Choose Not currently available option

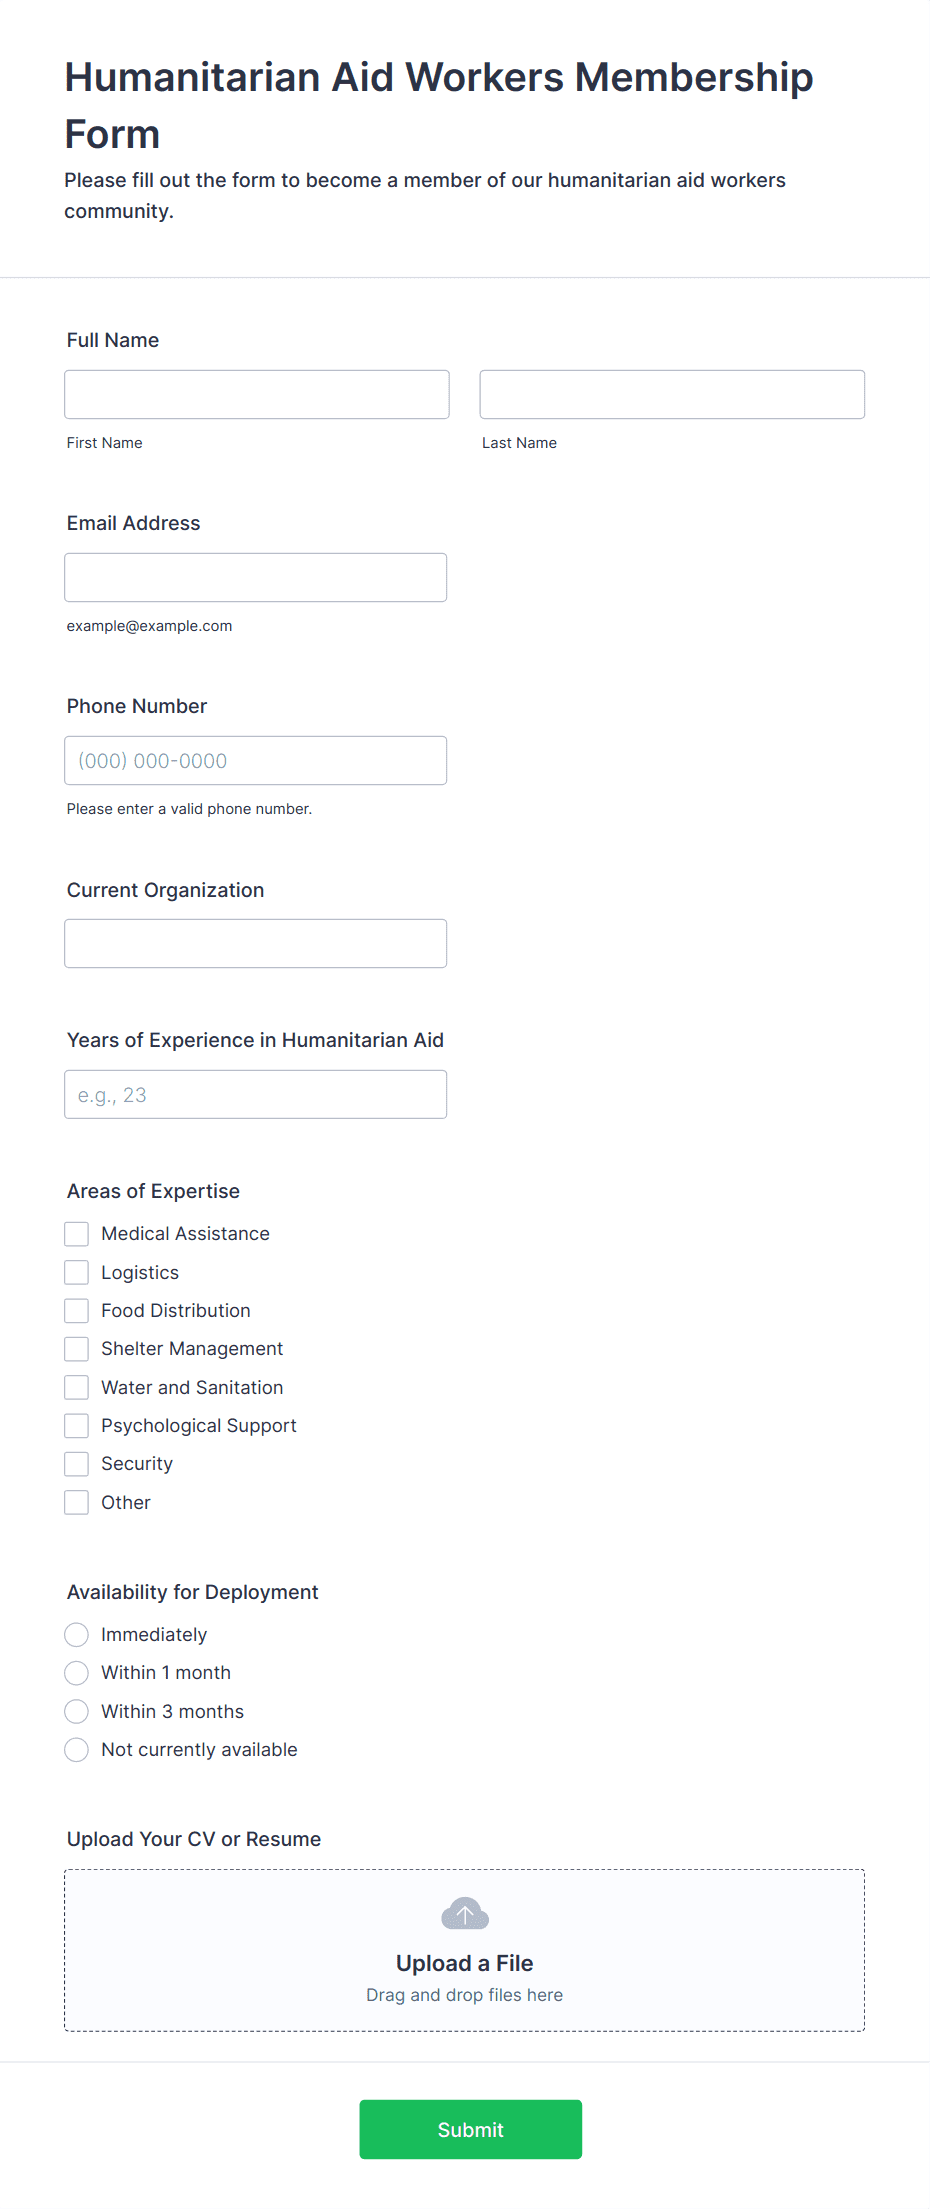(x=77, y=1750)
